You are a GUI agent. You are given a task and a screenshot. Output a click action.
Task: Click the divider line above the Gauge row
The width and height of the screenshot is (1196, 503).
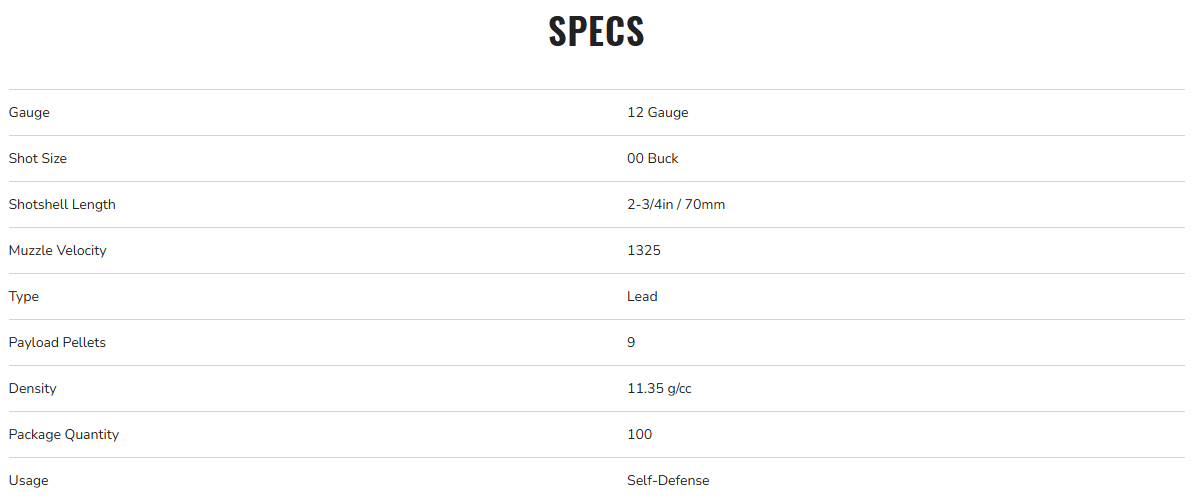pos(596,90)
